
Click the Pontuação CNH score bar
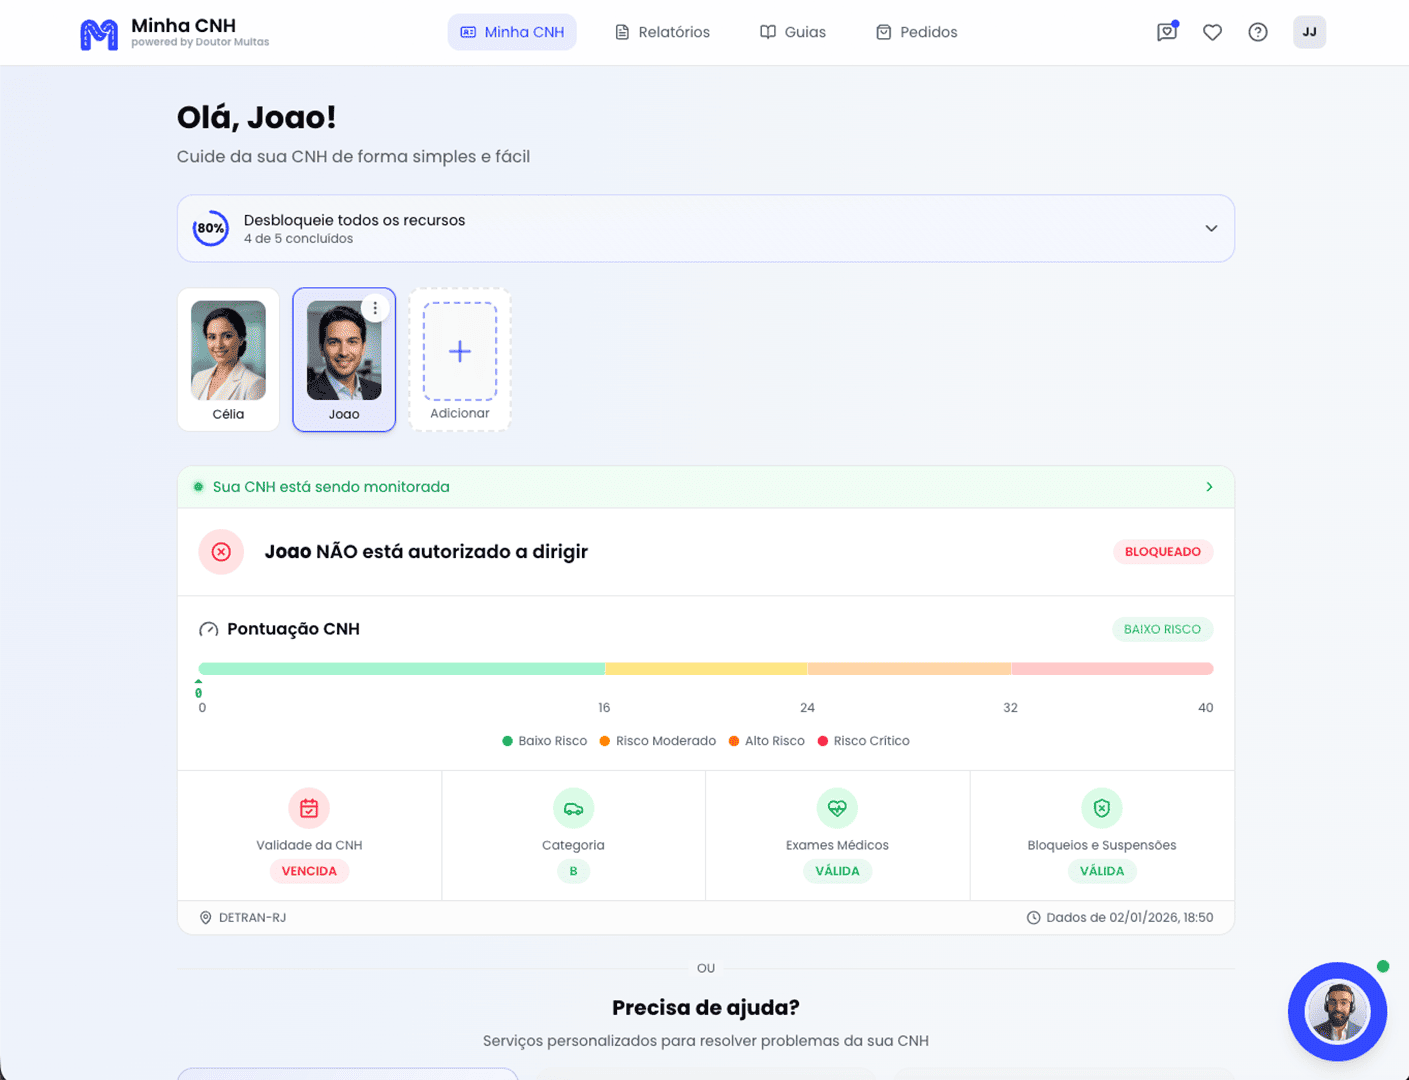point(705,669)
